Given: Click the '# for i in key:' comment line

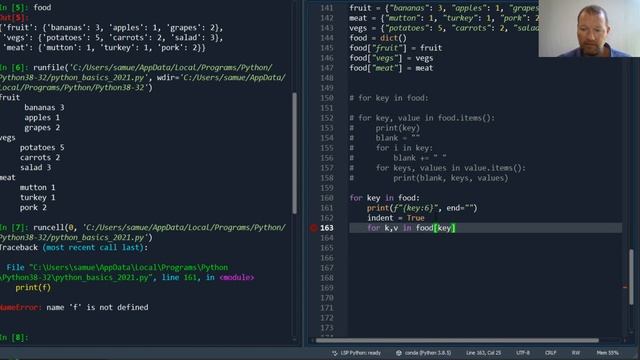Looking at the screenshot, I should [x=391, y=148].
